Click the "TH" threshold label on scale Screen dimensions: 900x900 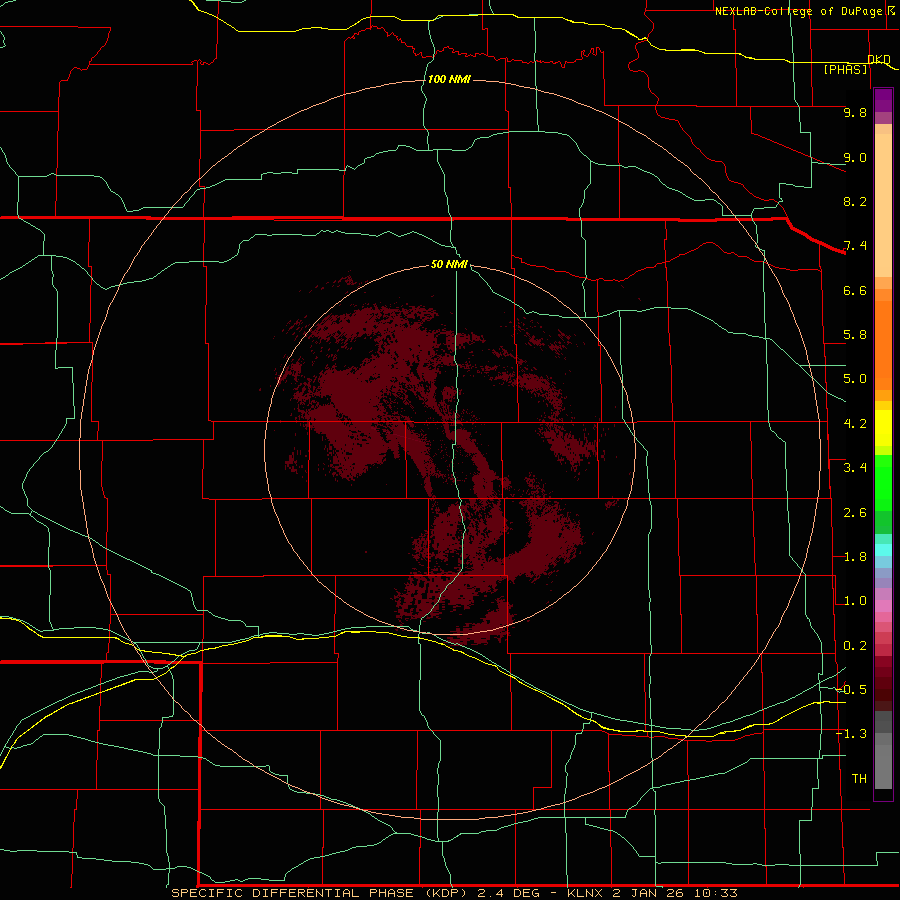[x=859, y=779]
